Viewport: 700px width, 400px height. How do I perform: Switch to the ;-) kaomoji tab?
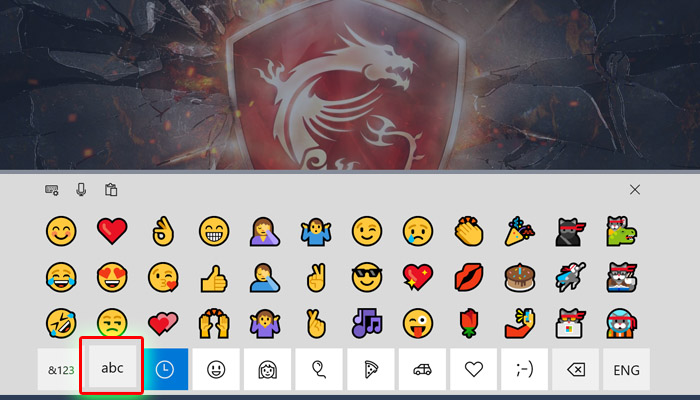point(525,369)
